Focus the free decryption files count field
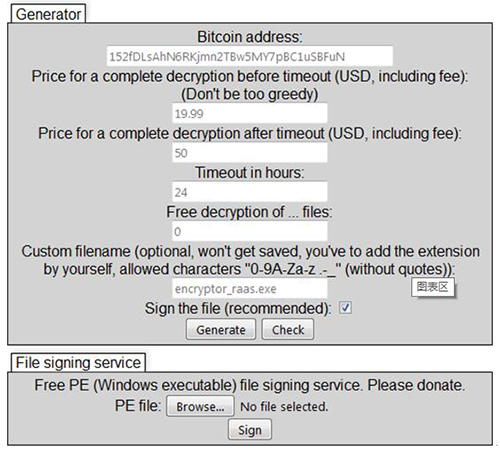The width and height of the screenshot is (500, 451). pos(249,231)
